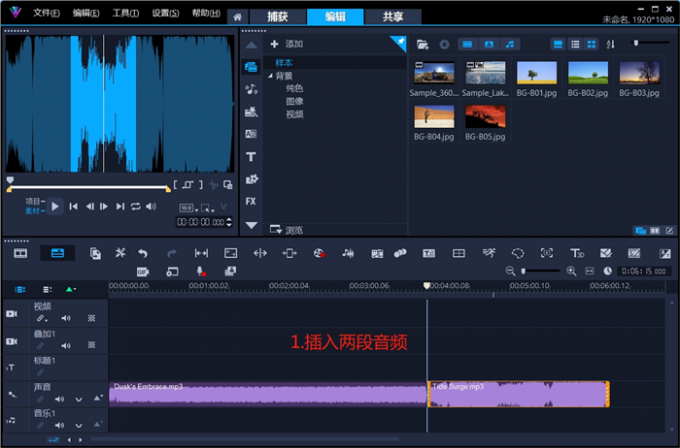The width and height of the screenshot is (680, 448).
Task: Switch to timeline view icon
Action: [x=57, y=253]
